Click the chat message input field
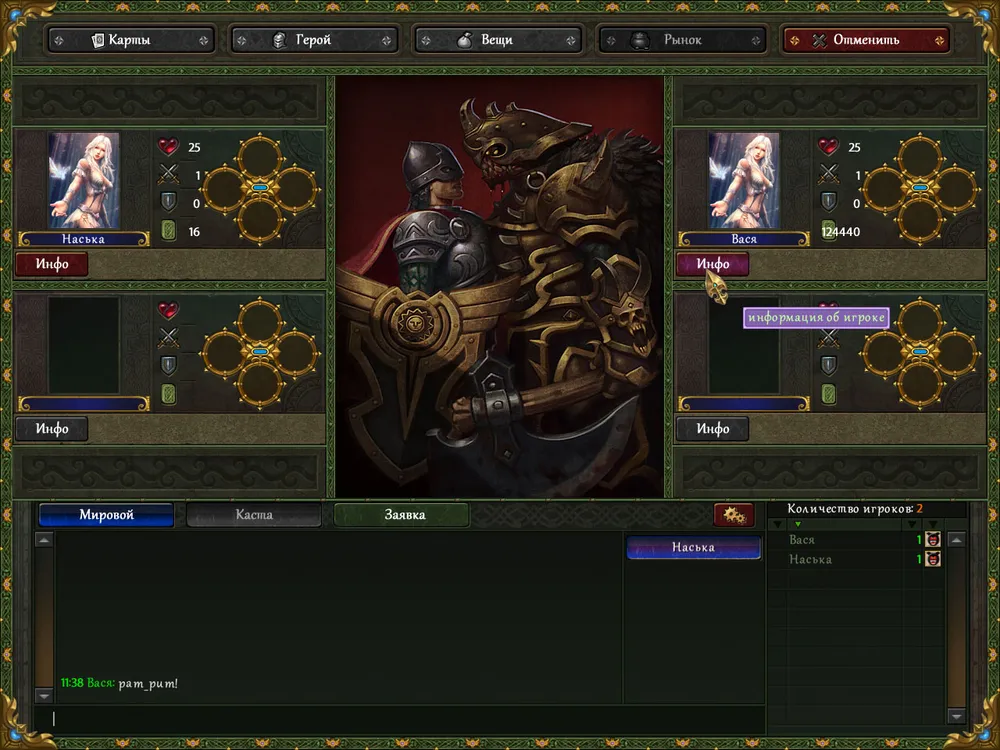Viewport: 1000px width, 750px height. coord(400,718)
